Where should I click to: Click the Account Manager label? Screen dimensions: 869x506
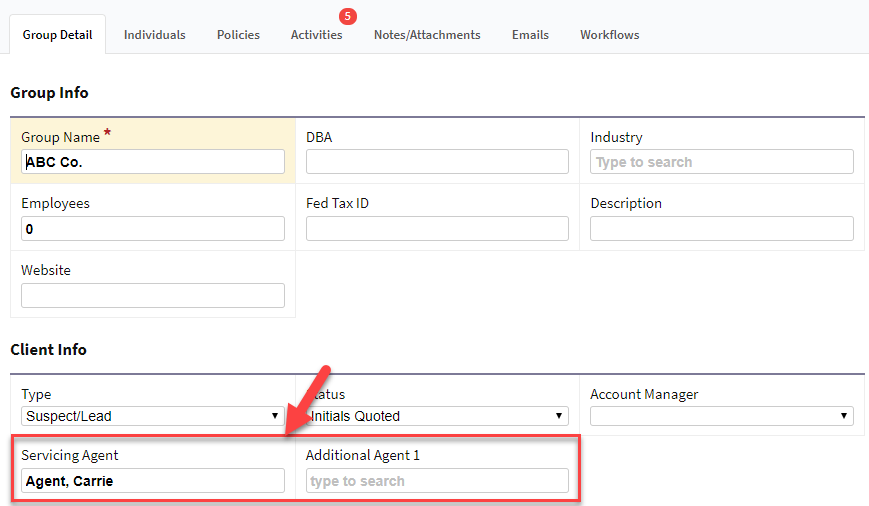(644, 394)
